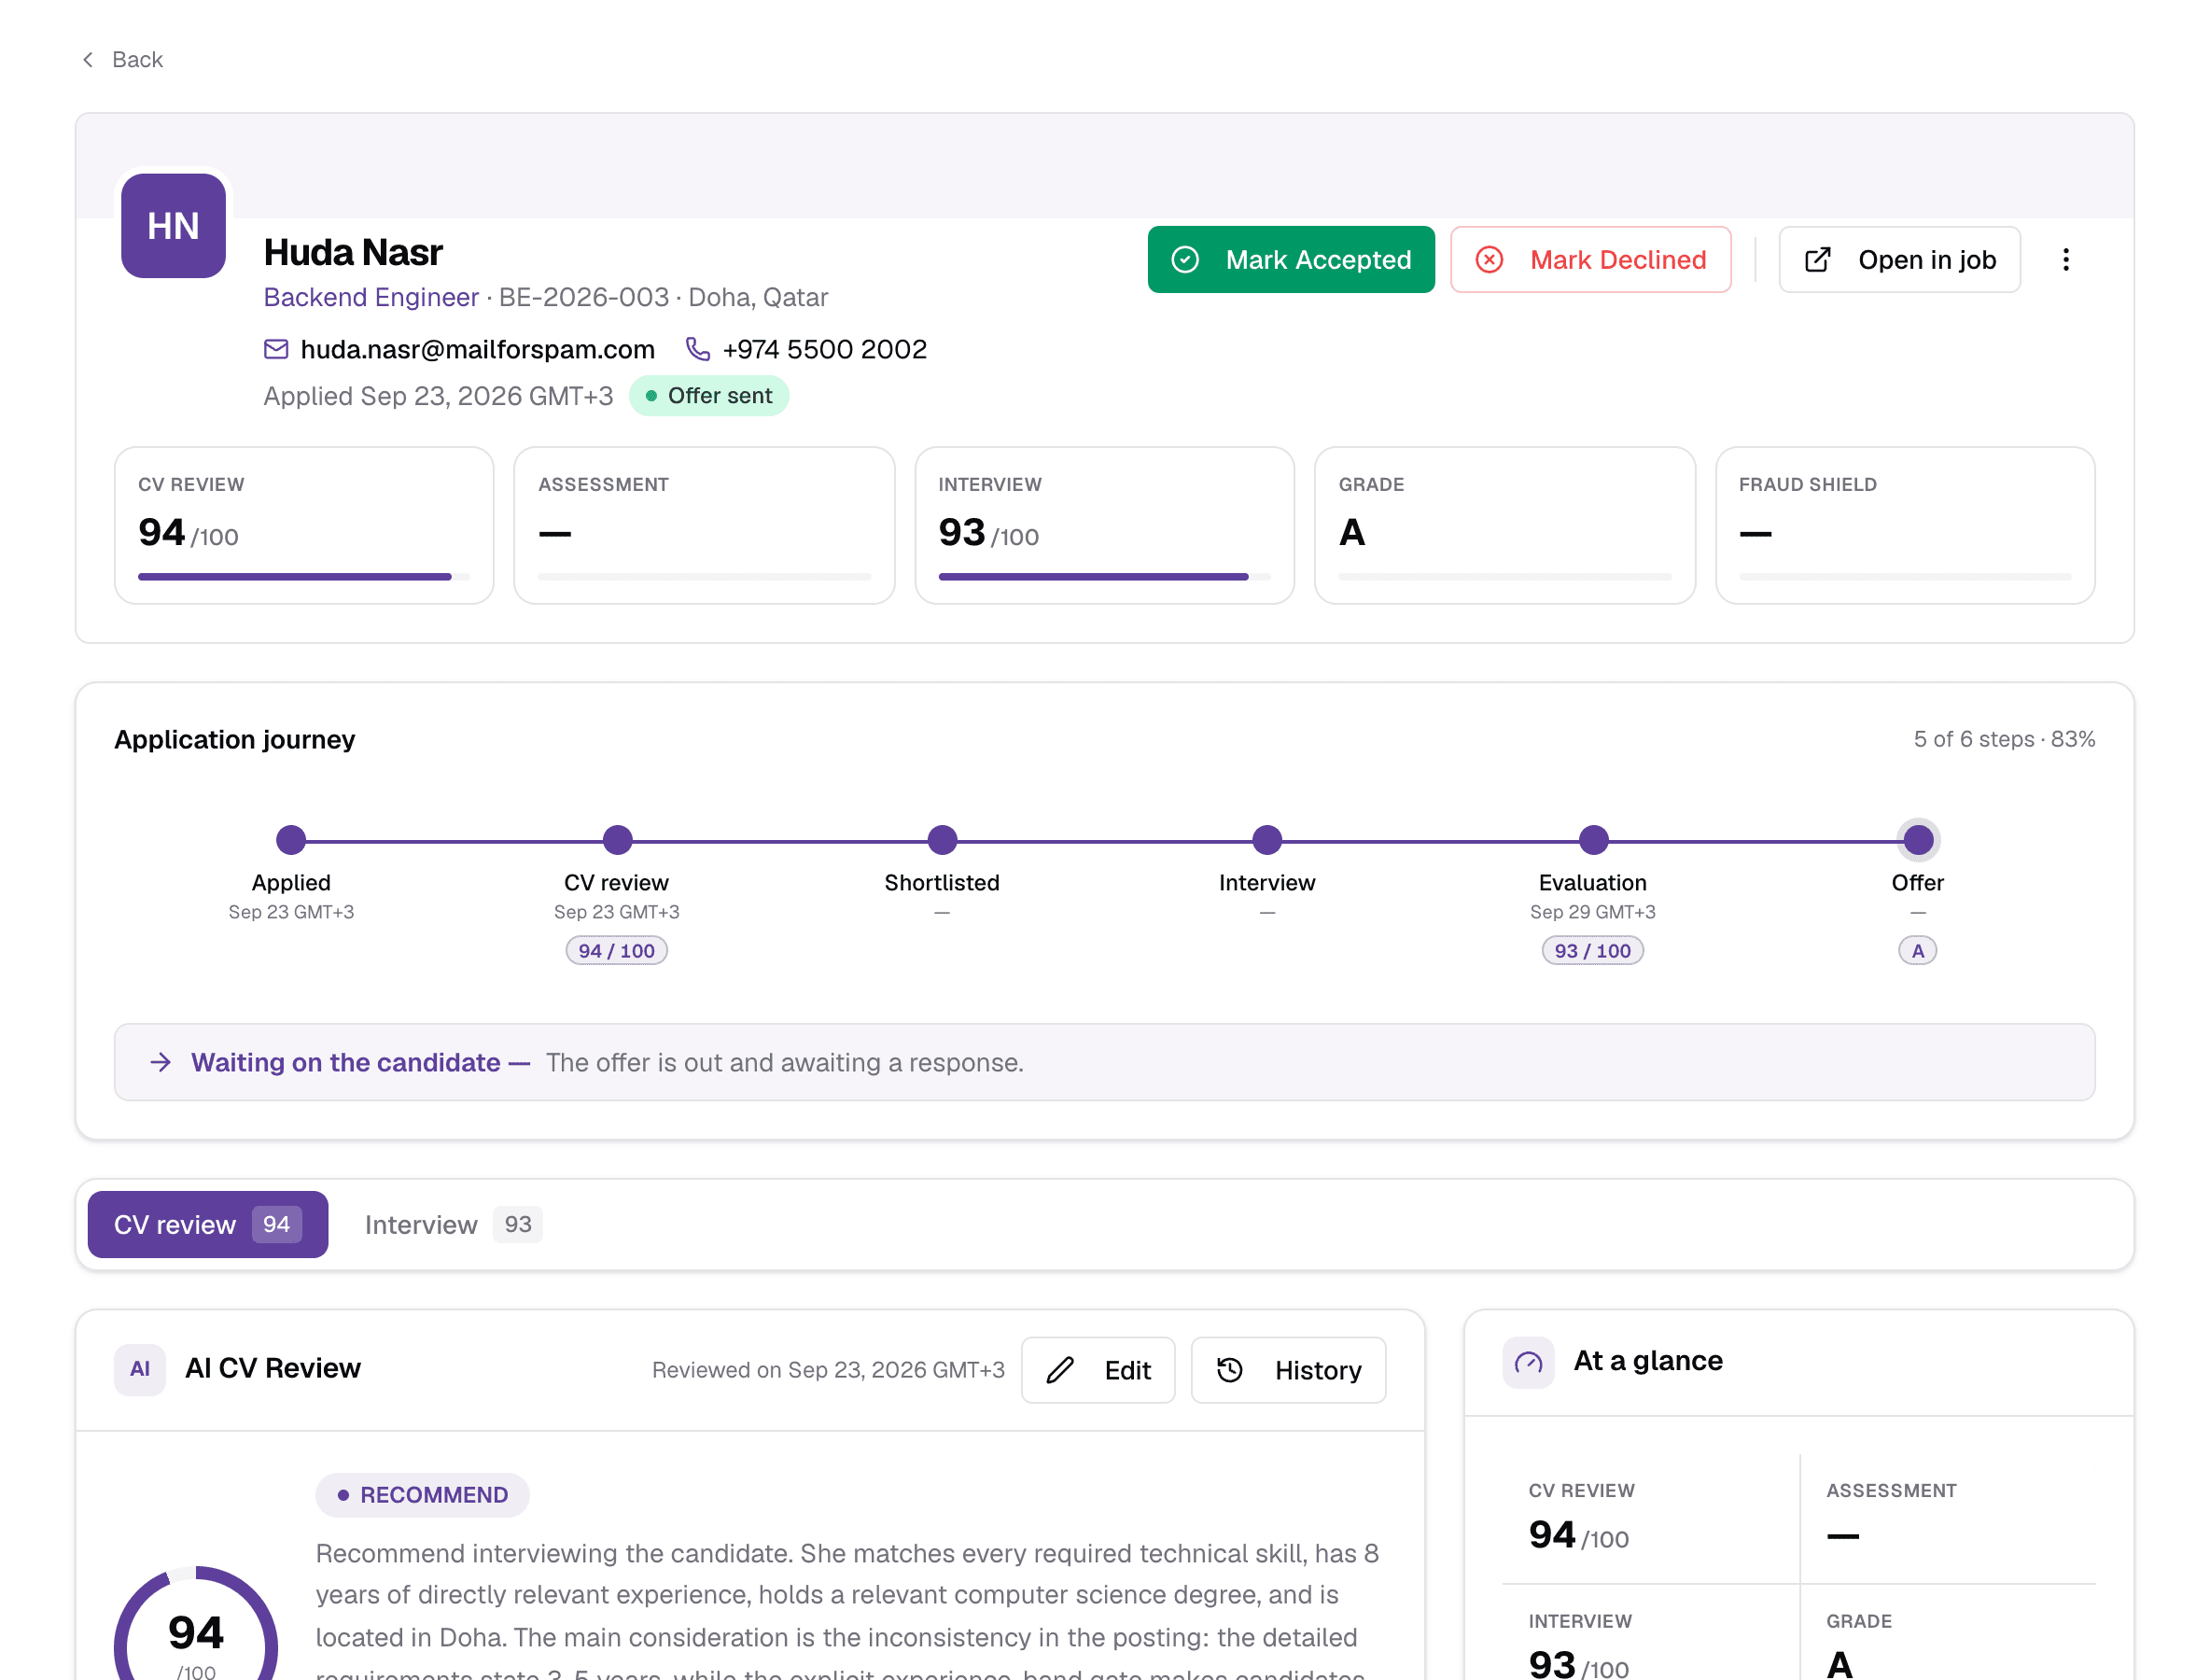Open the review History
This screenshot has width=2210, height=1680.
coord(1288,1370)
